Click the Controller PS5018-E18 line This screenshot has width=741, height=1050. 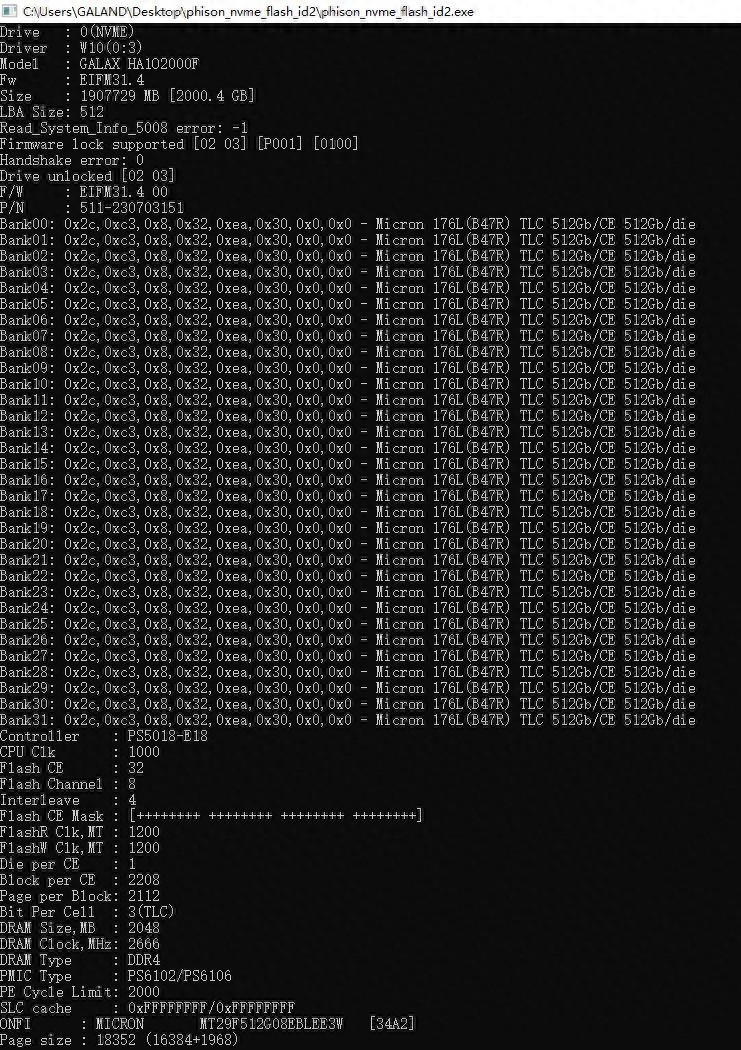[104, 736]
